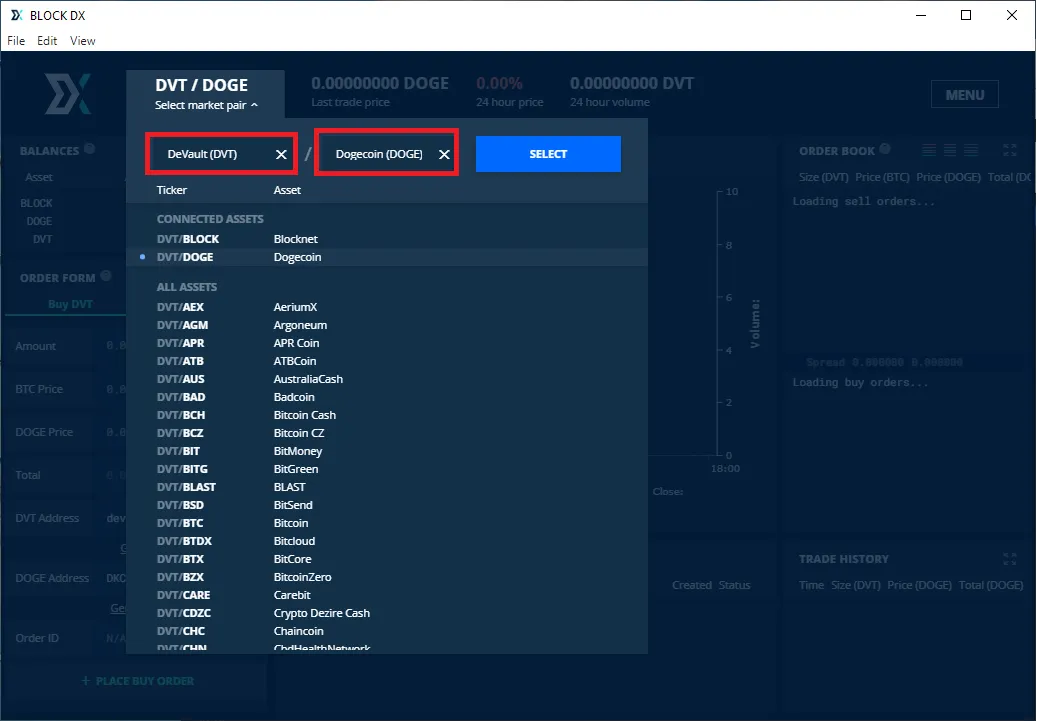
Task: Open the Edit menu
Action: coord(47,40)
